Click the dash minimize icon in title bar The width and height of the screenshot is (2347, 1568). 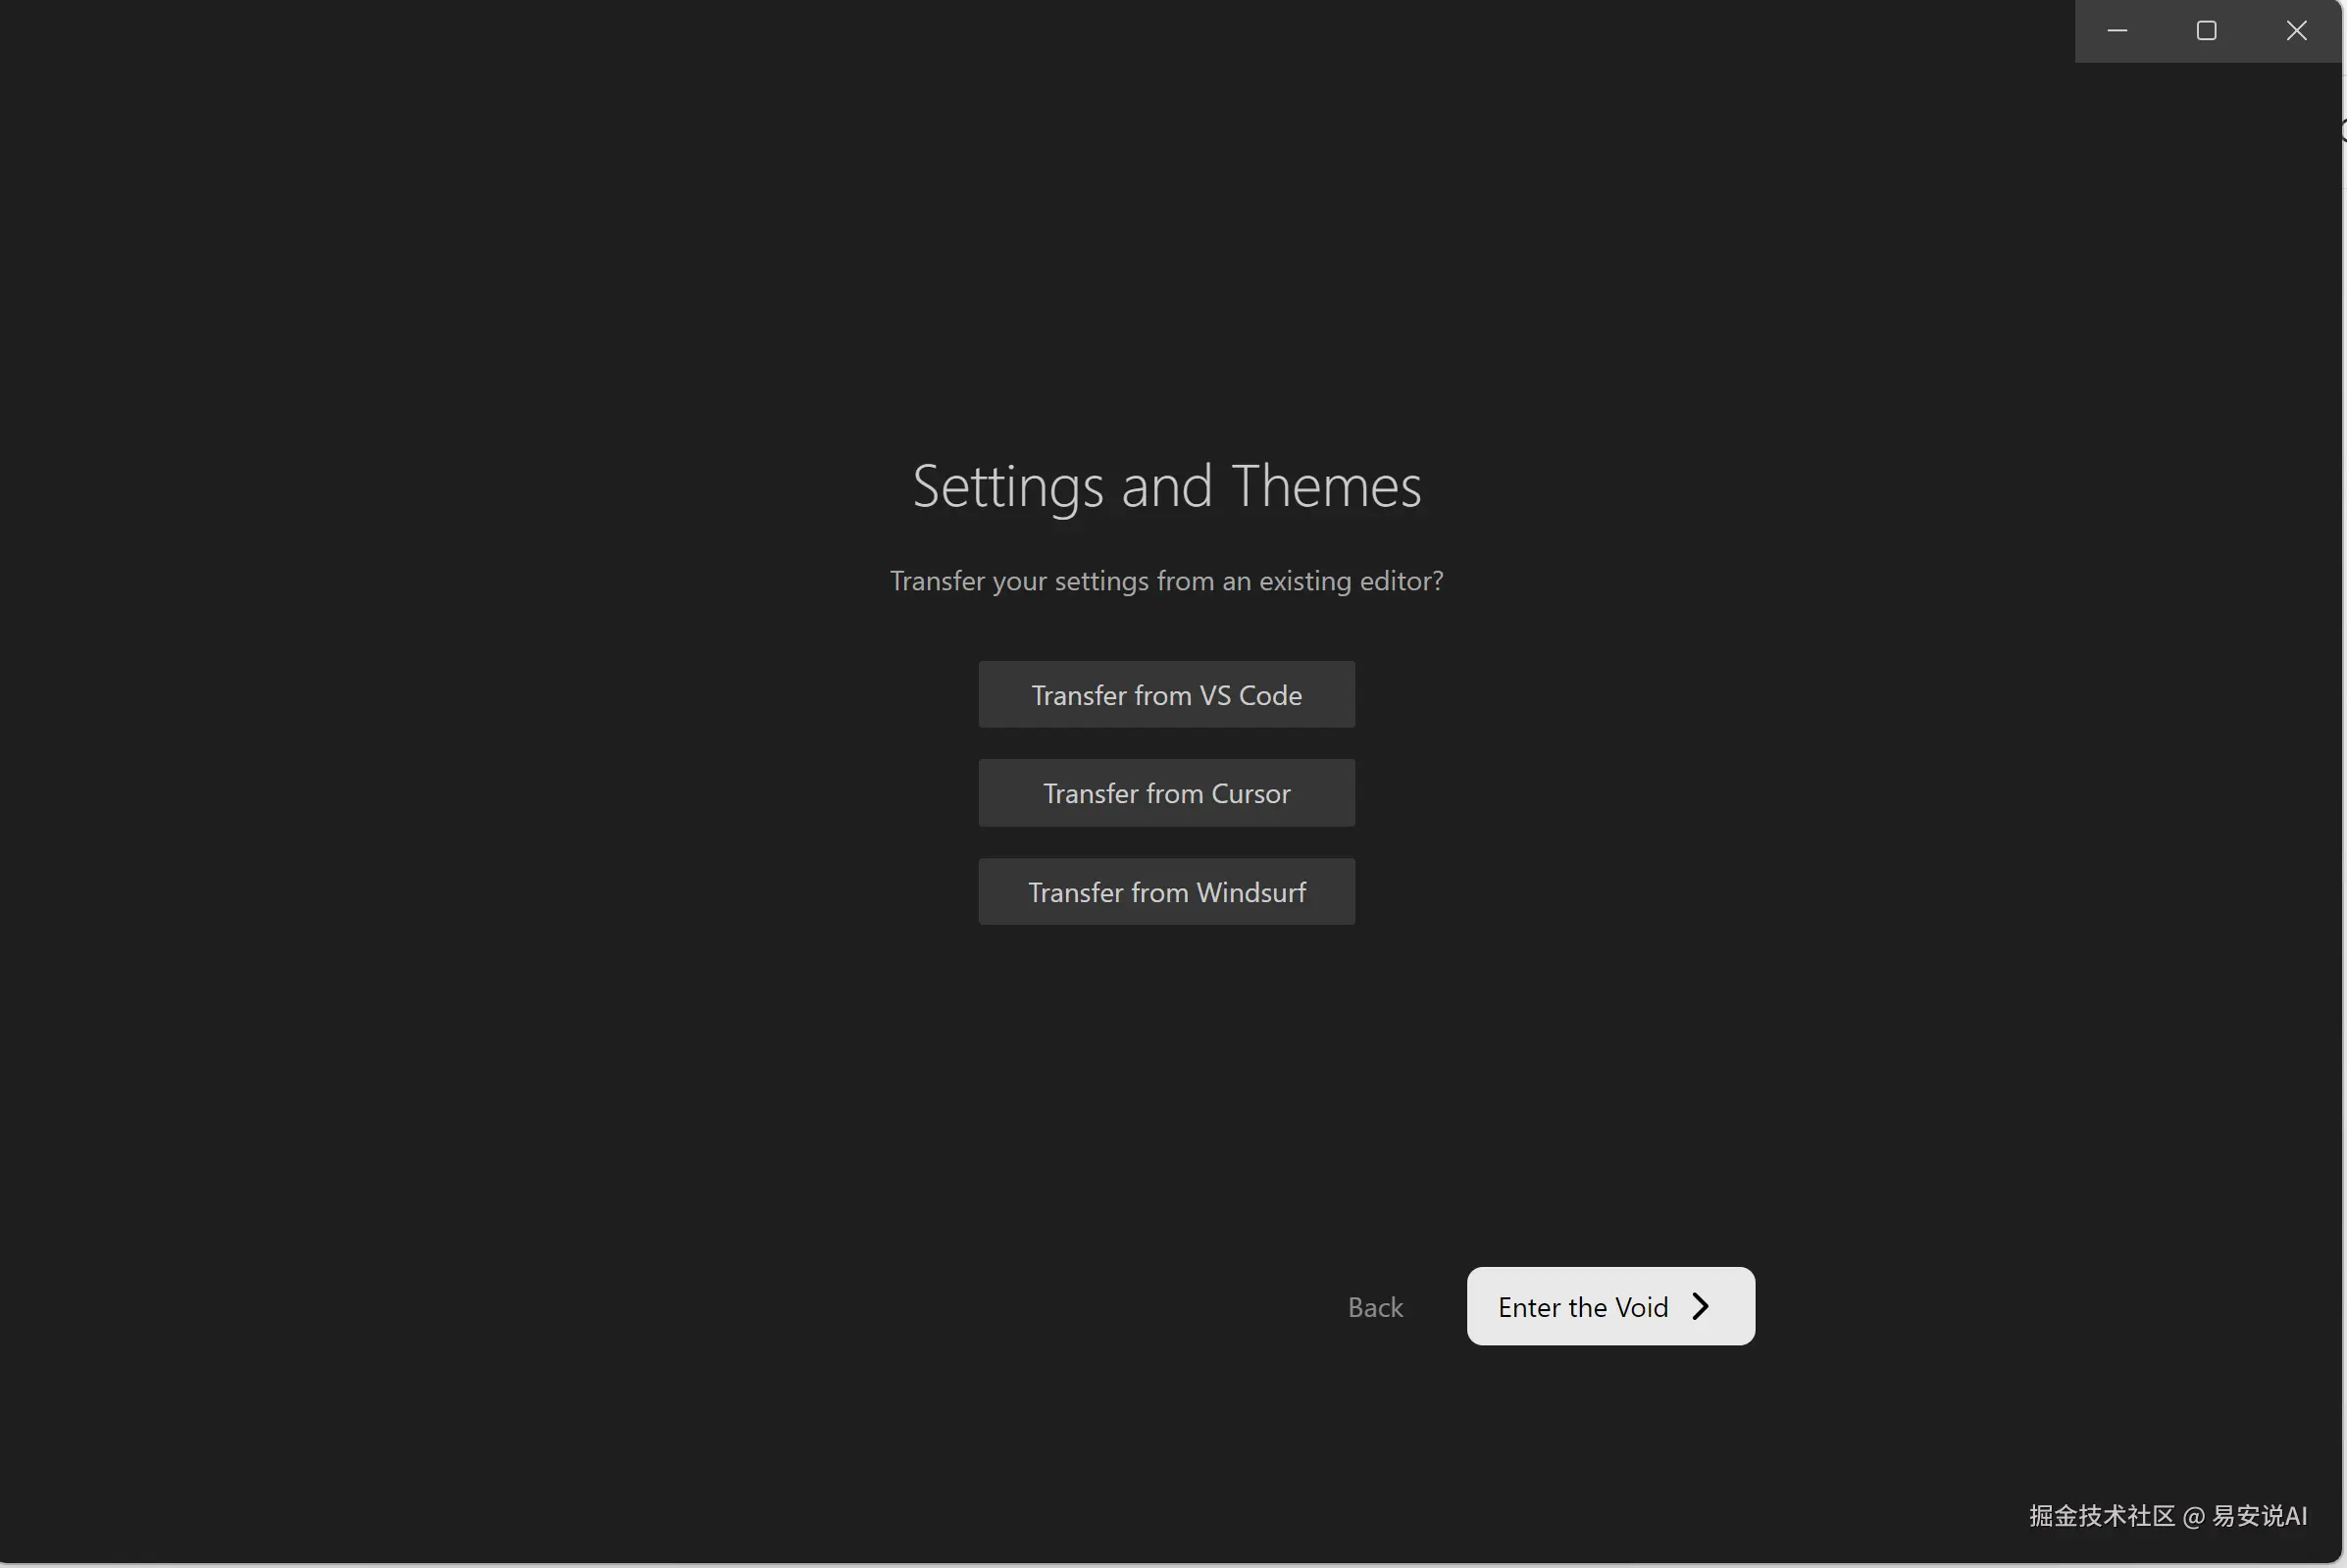(2117, 31)
